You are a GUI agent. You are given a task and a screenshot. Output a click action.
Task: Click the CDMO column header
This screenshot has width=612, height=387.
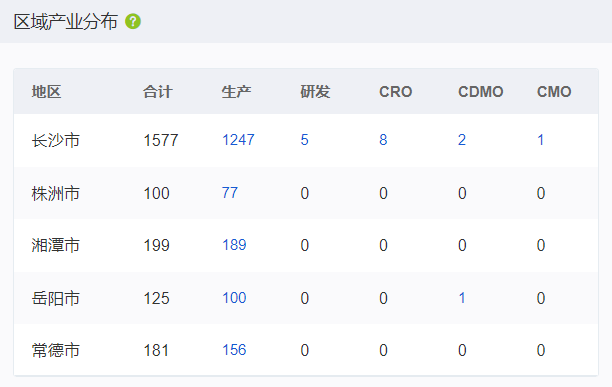pos(480,92)
